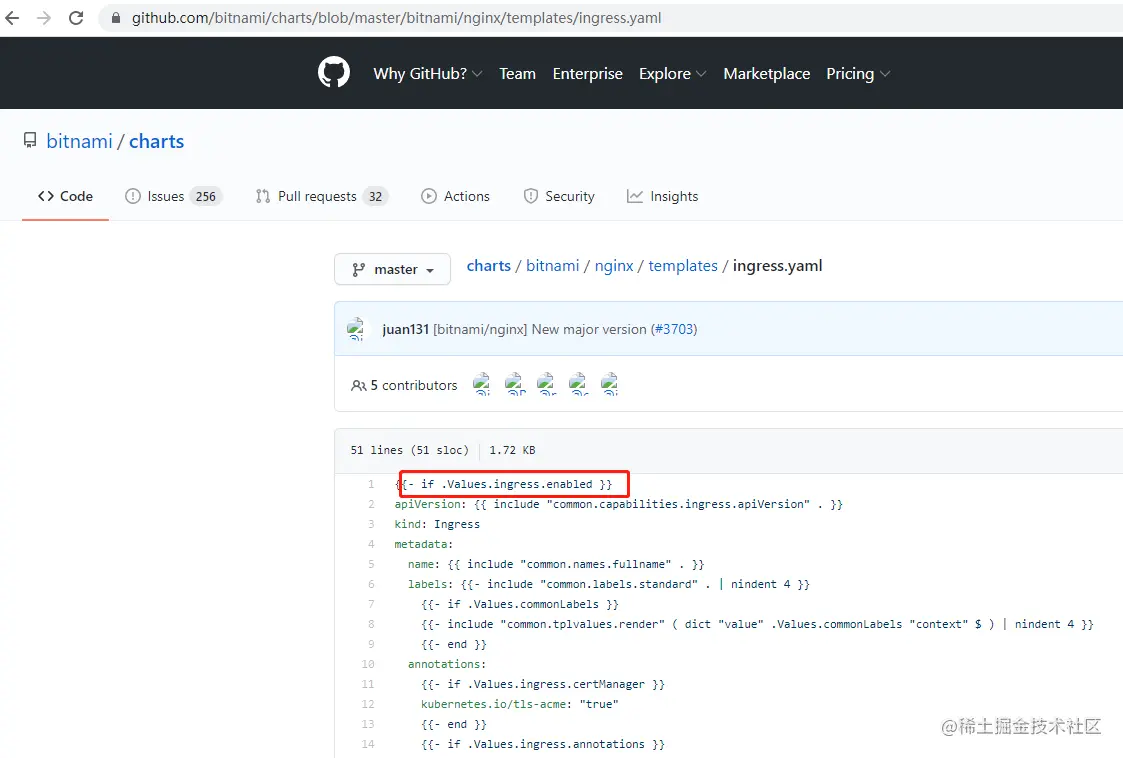Open juan131's profile link
1123x758 pixels.
pos(405,329)
